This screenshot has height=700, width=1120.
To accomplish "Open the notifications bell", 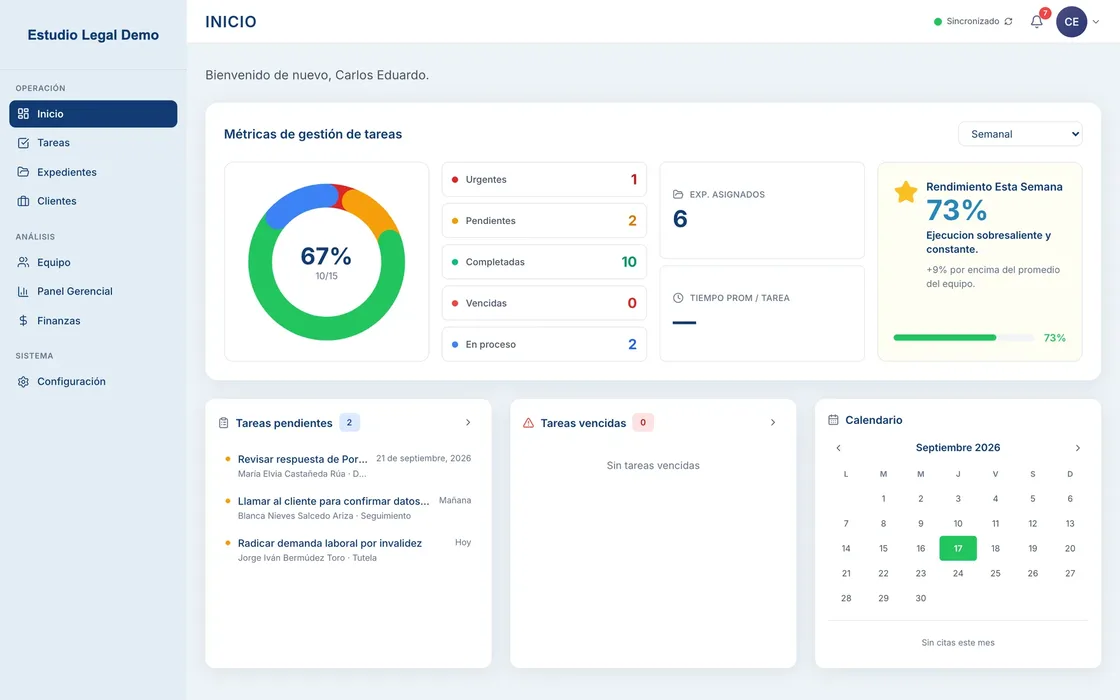I will pyautogui.click(x=1036, y=21).
